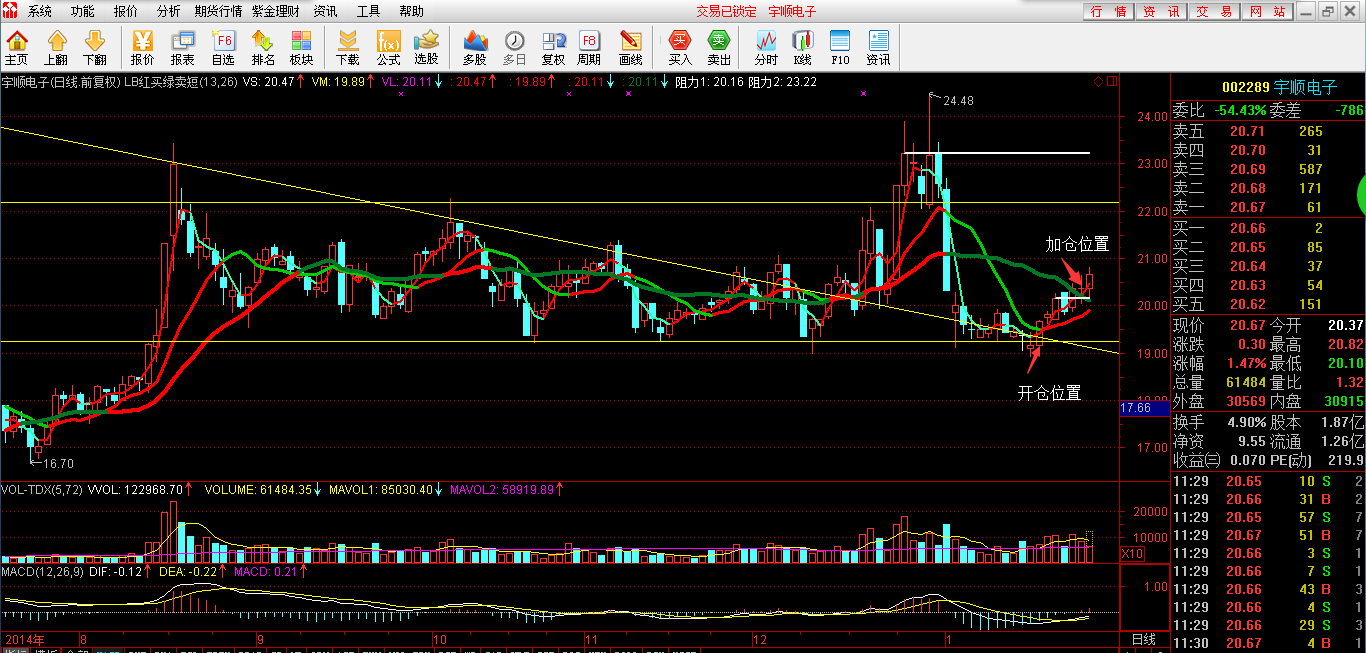Click the 选股 stock picker icon

(x=427, y=47)
